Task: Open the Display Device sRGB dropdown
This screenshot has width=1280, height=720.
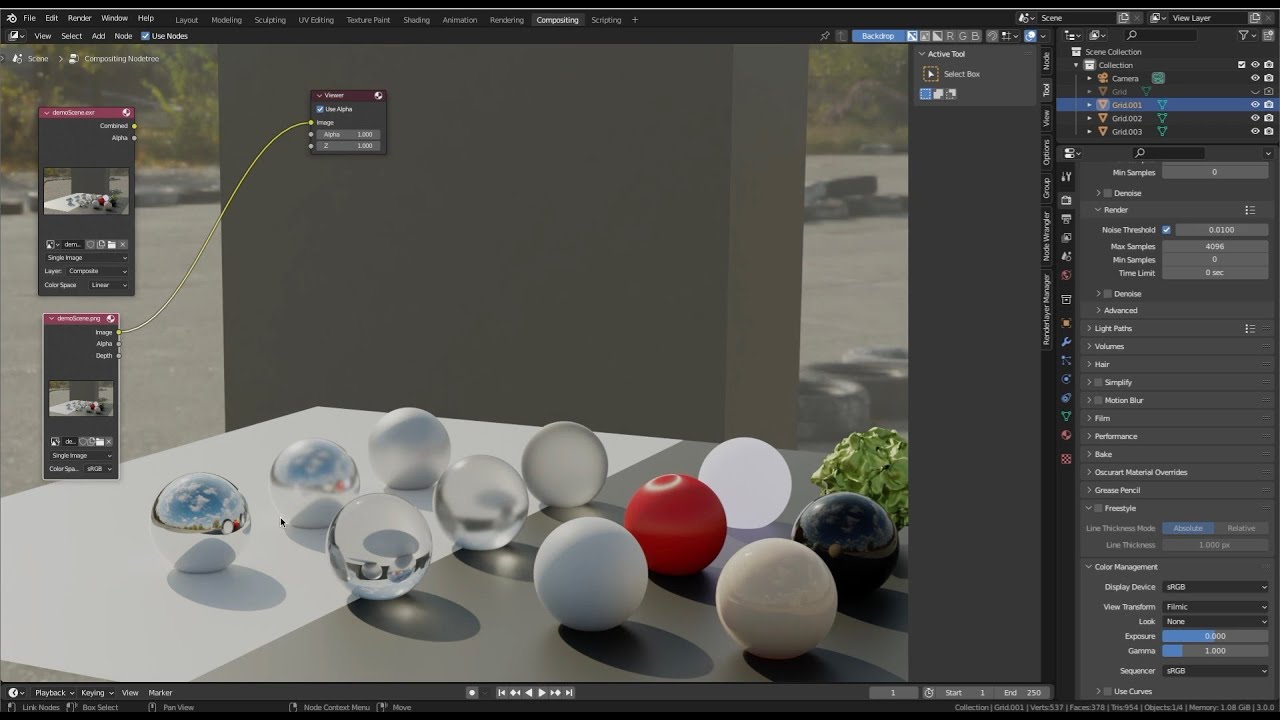Action: (x=1216, y=588)
